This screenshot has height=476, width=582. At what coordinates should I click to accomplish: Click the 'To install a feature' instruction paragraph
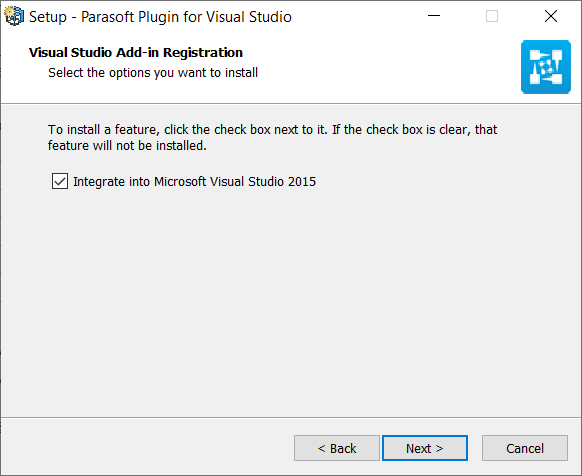272,137
